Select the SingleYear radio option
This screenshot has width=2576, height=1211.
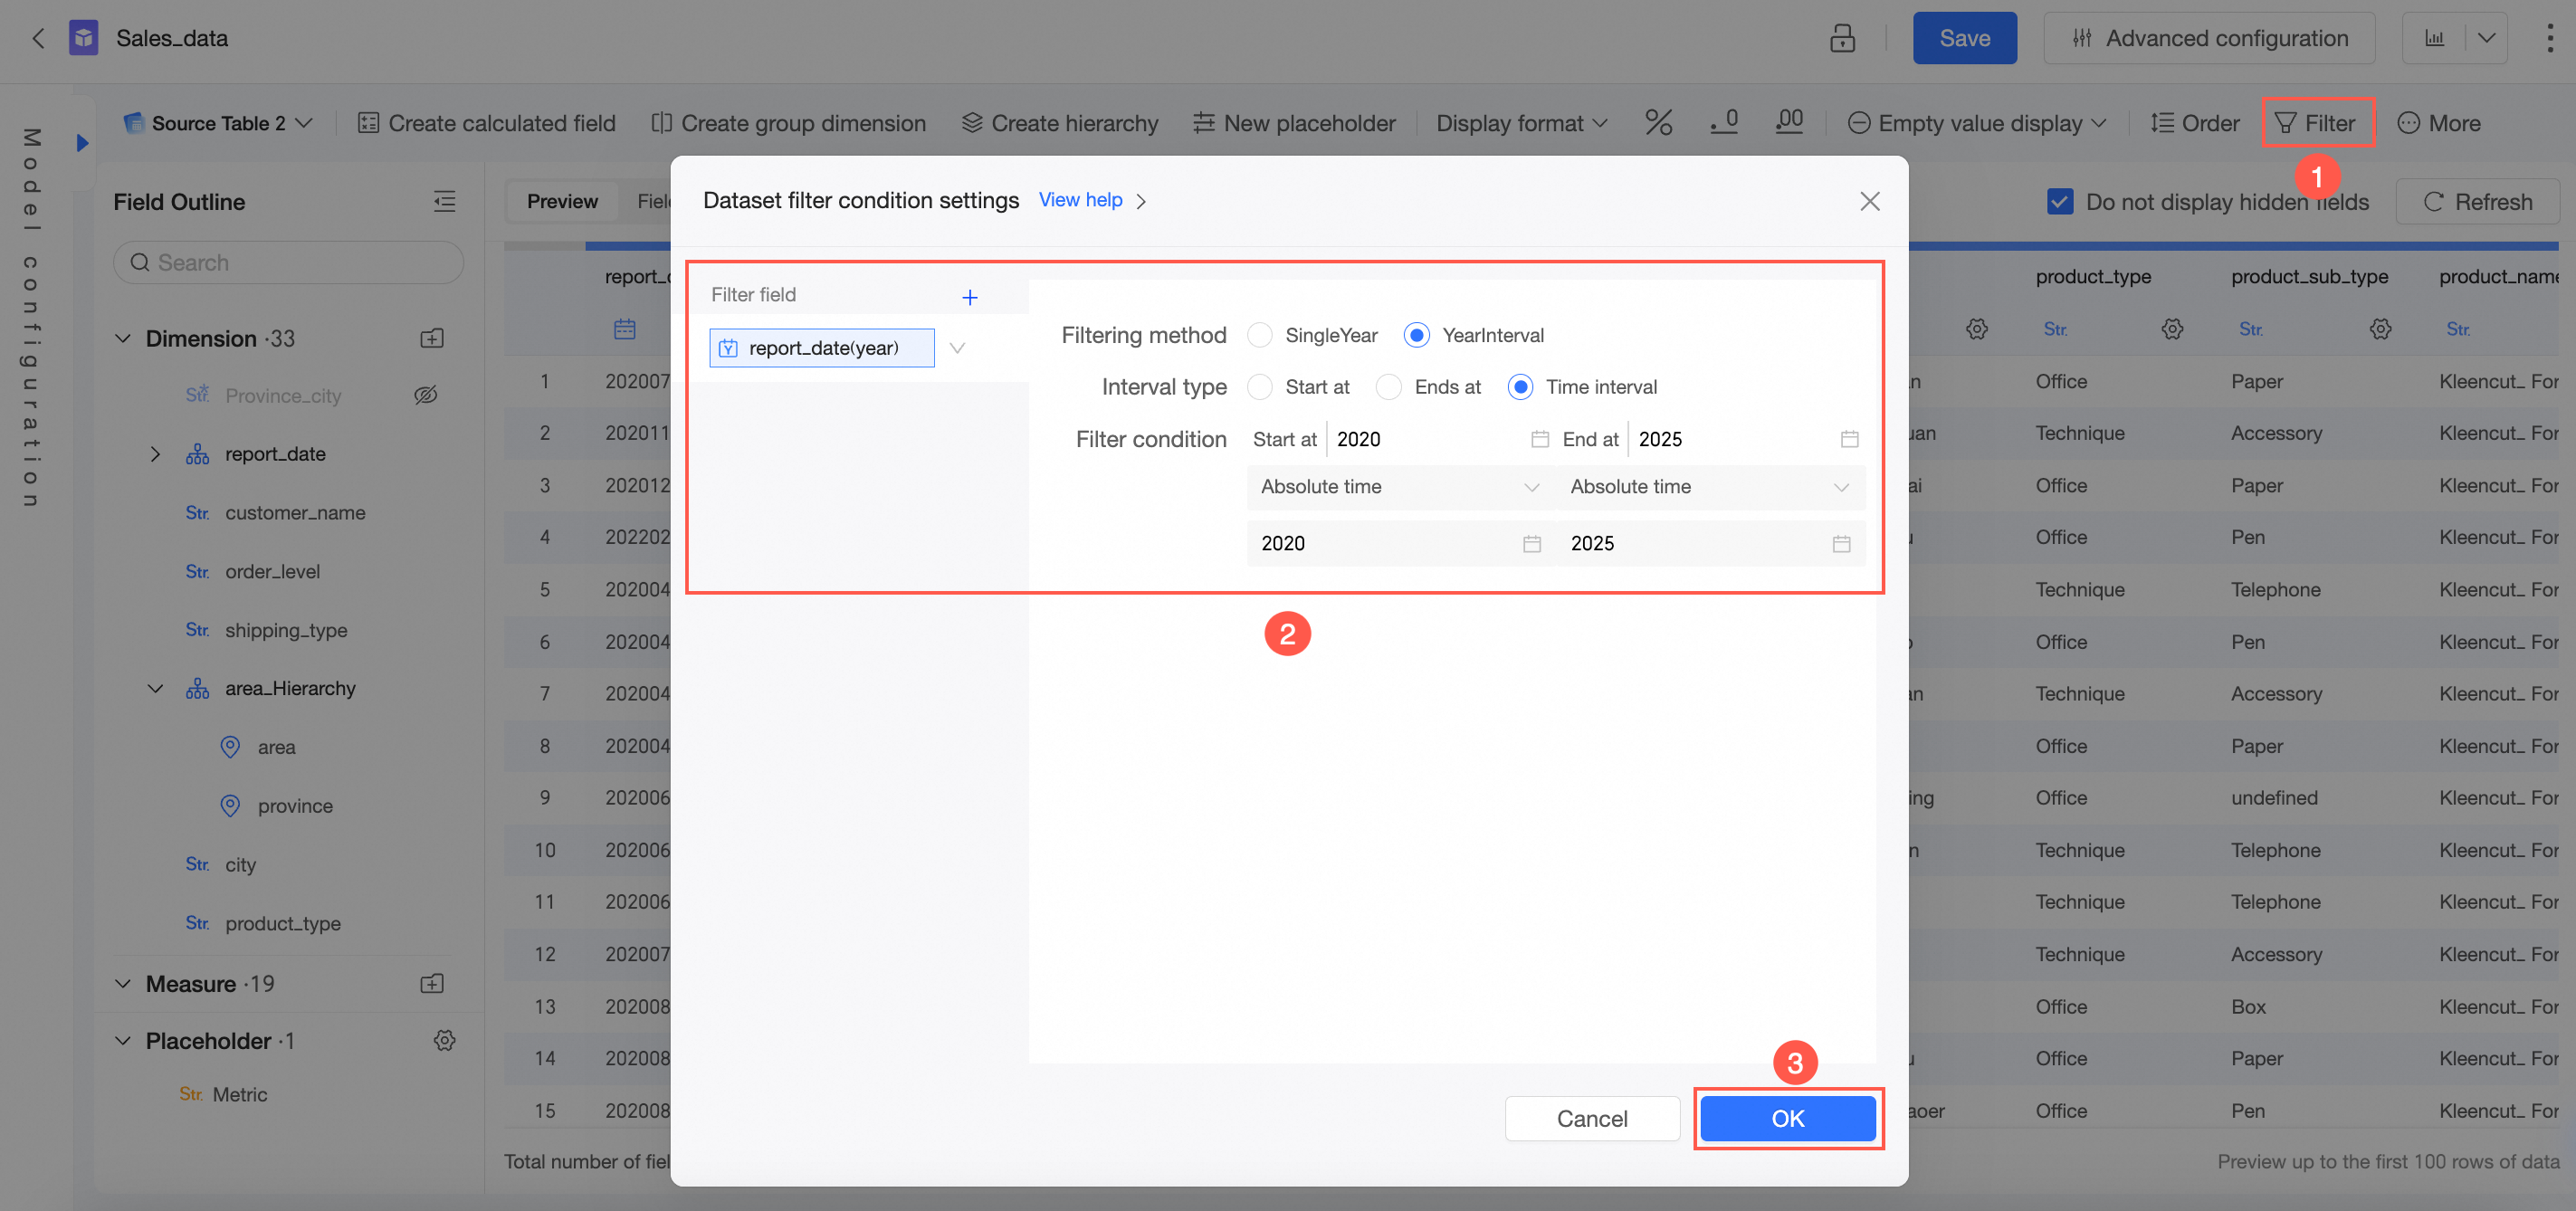click(1260, 335)
